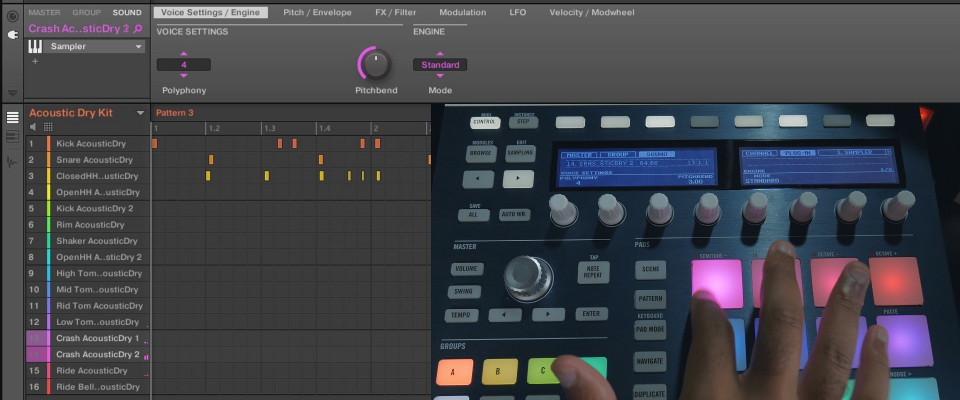Mute sound slot number 2
The width and height of the screenshot is (960, 400).
(31, 160)
